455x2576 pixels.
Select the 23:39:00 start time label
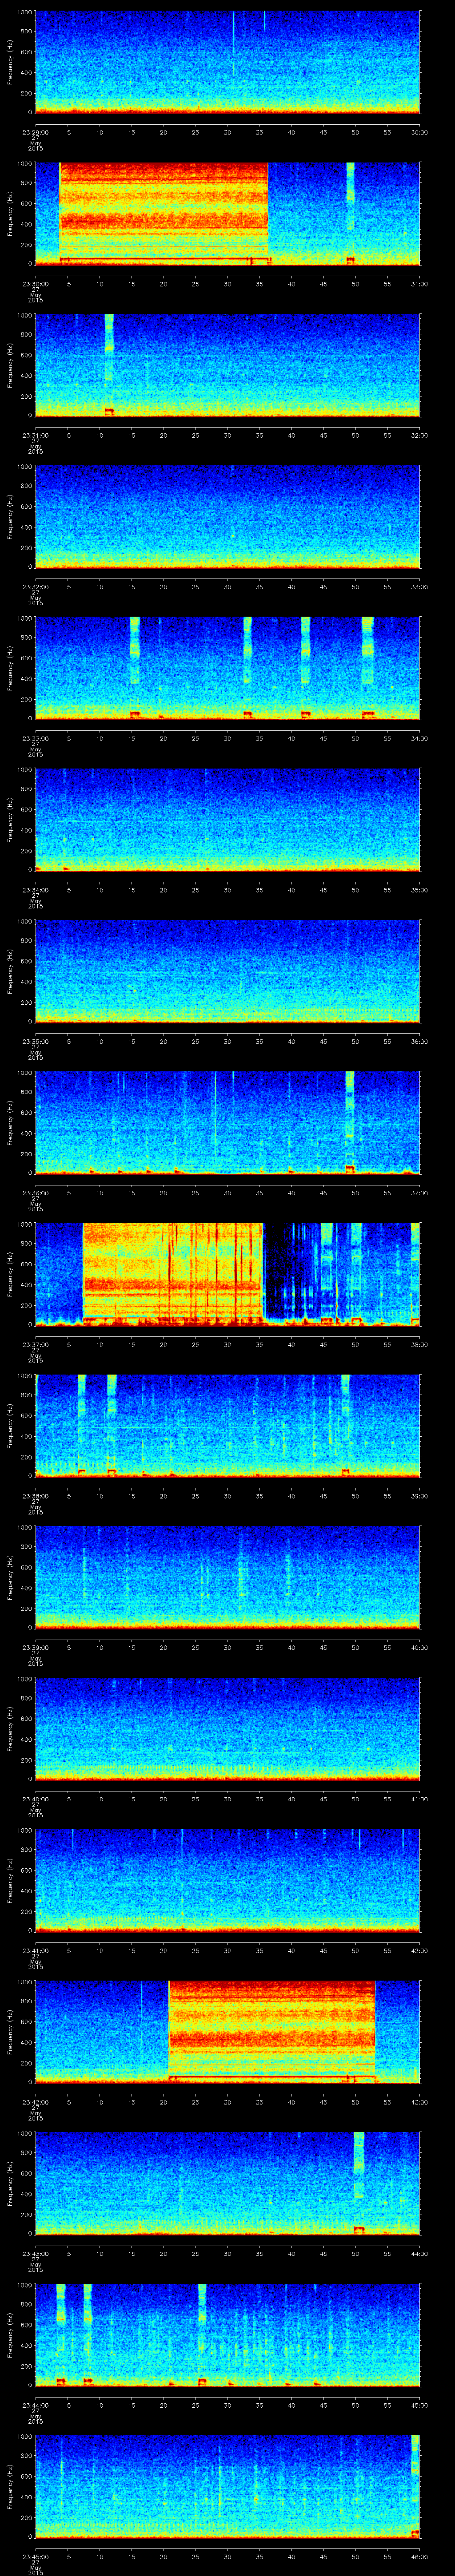[35, 1647]
